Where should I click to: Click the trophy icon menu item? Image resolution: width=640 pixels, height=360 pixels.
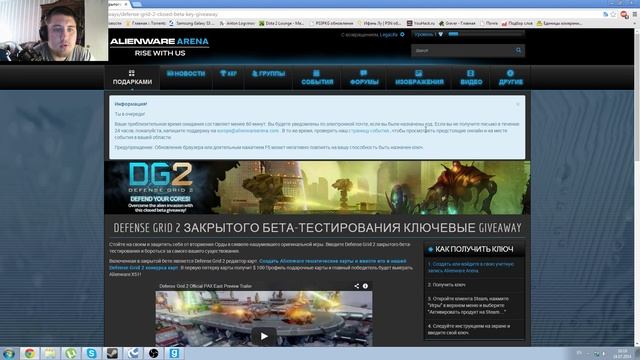pyautogui.click(x=228, y=73)
